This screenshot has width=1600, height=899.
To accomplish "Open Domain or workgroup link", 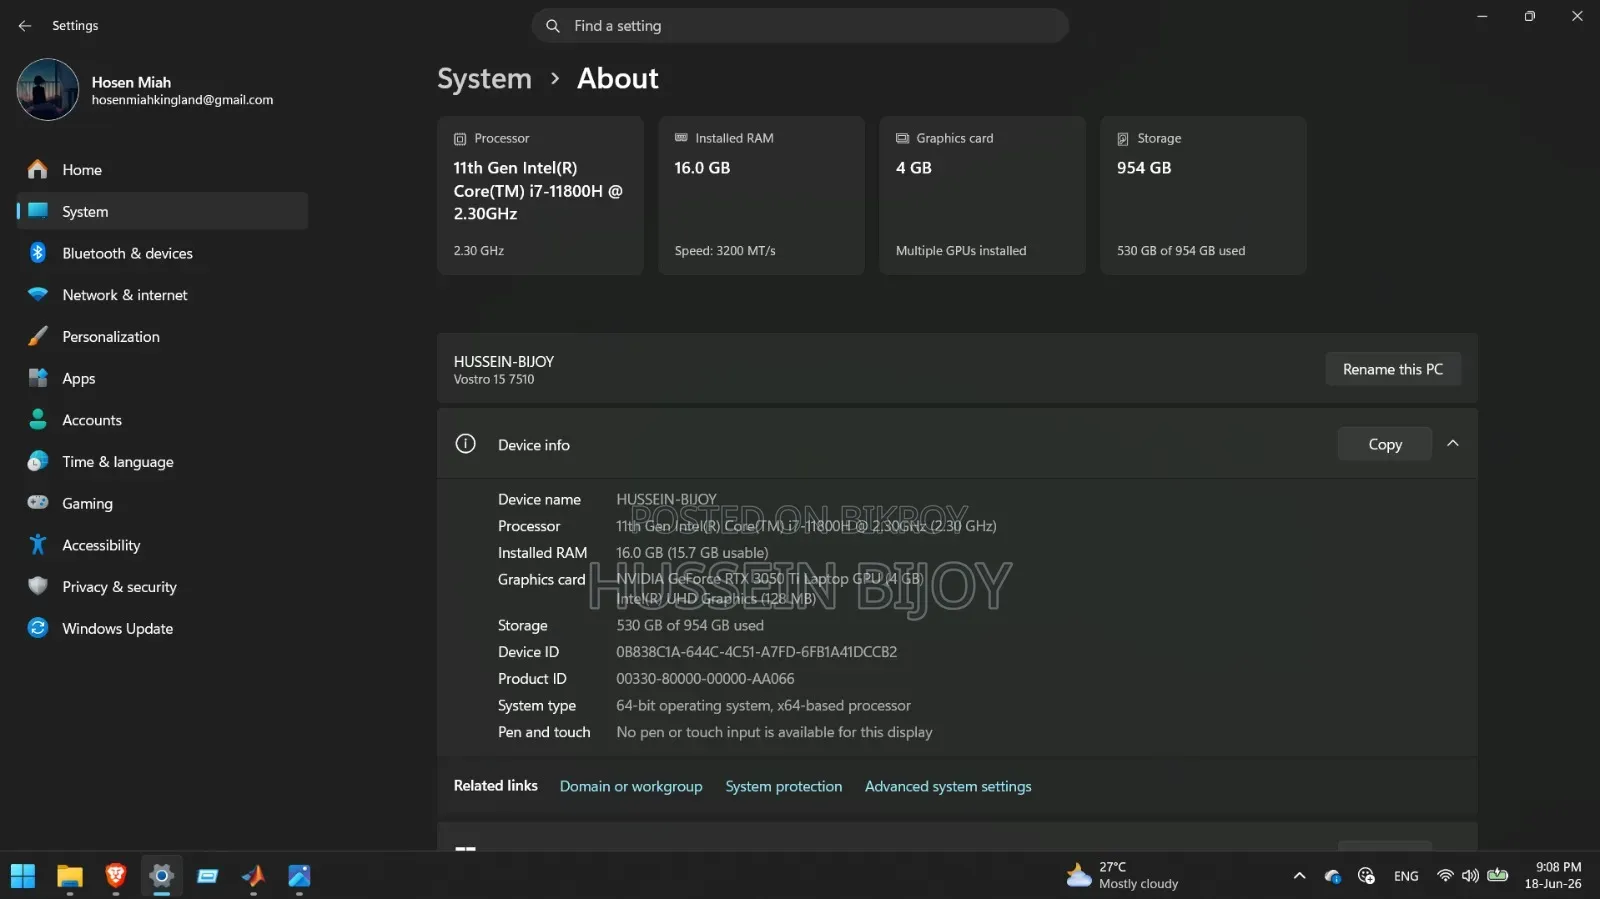I will pos(631,787).
